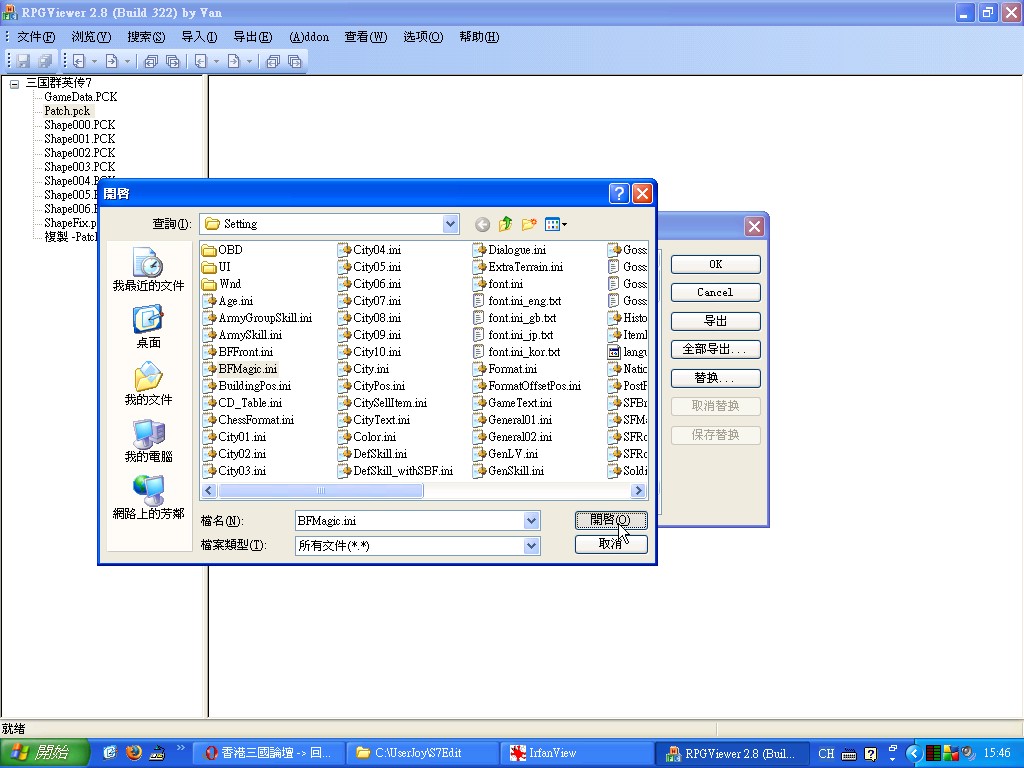The width and height of the screenshot is (1024, 768).
Task: Select the City.ini file in the list
Action: [370, 369]
